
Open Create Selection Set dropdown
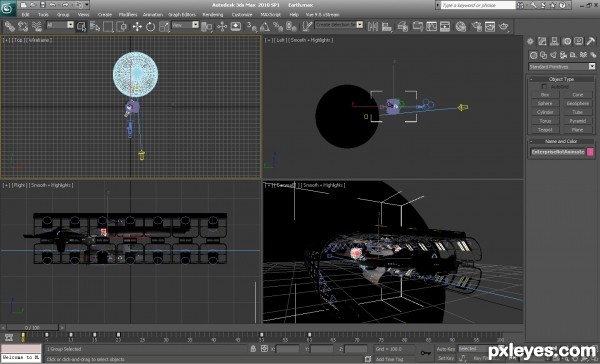[x=339, y=24]
